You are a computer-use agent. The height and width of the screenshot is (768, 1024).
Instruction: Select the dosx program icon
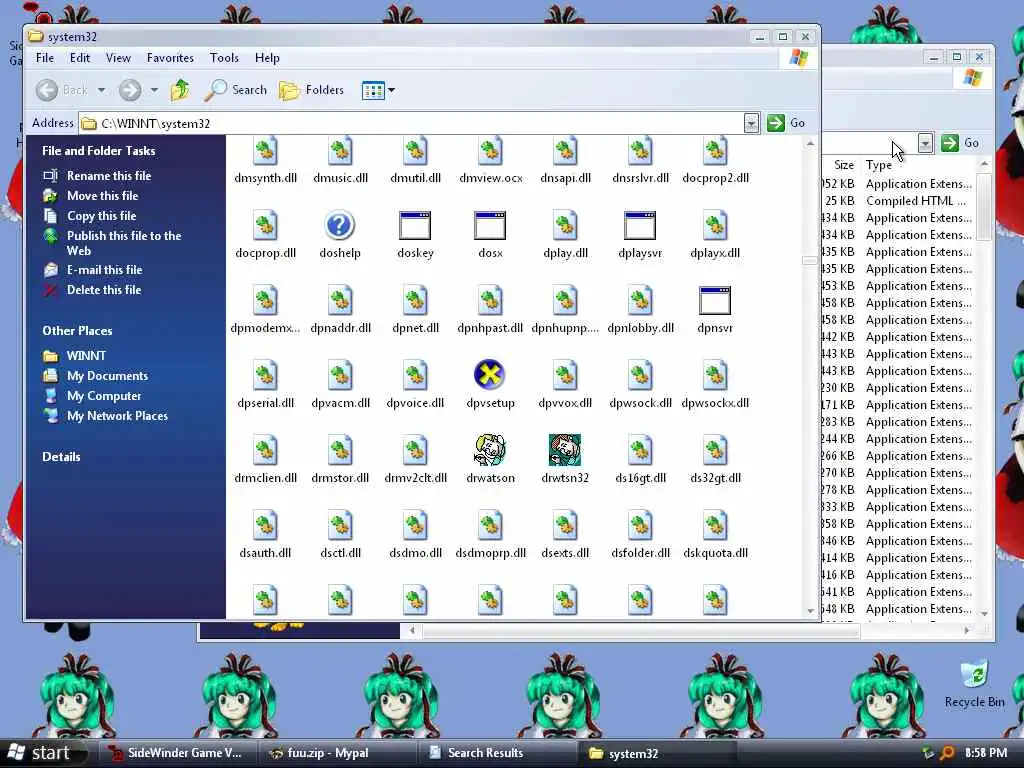(x=490, y=226)
